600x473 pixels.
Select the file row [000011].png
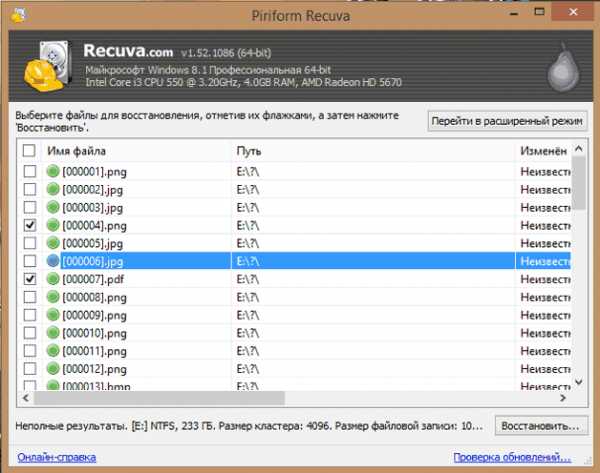click(x=294, y=351)
